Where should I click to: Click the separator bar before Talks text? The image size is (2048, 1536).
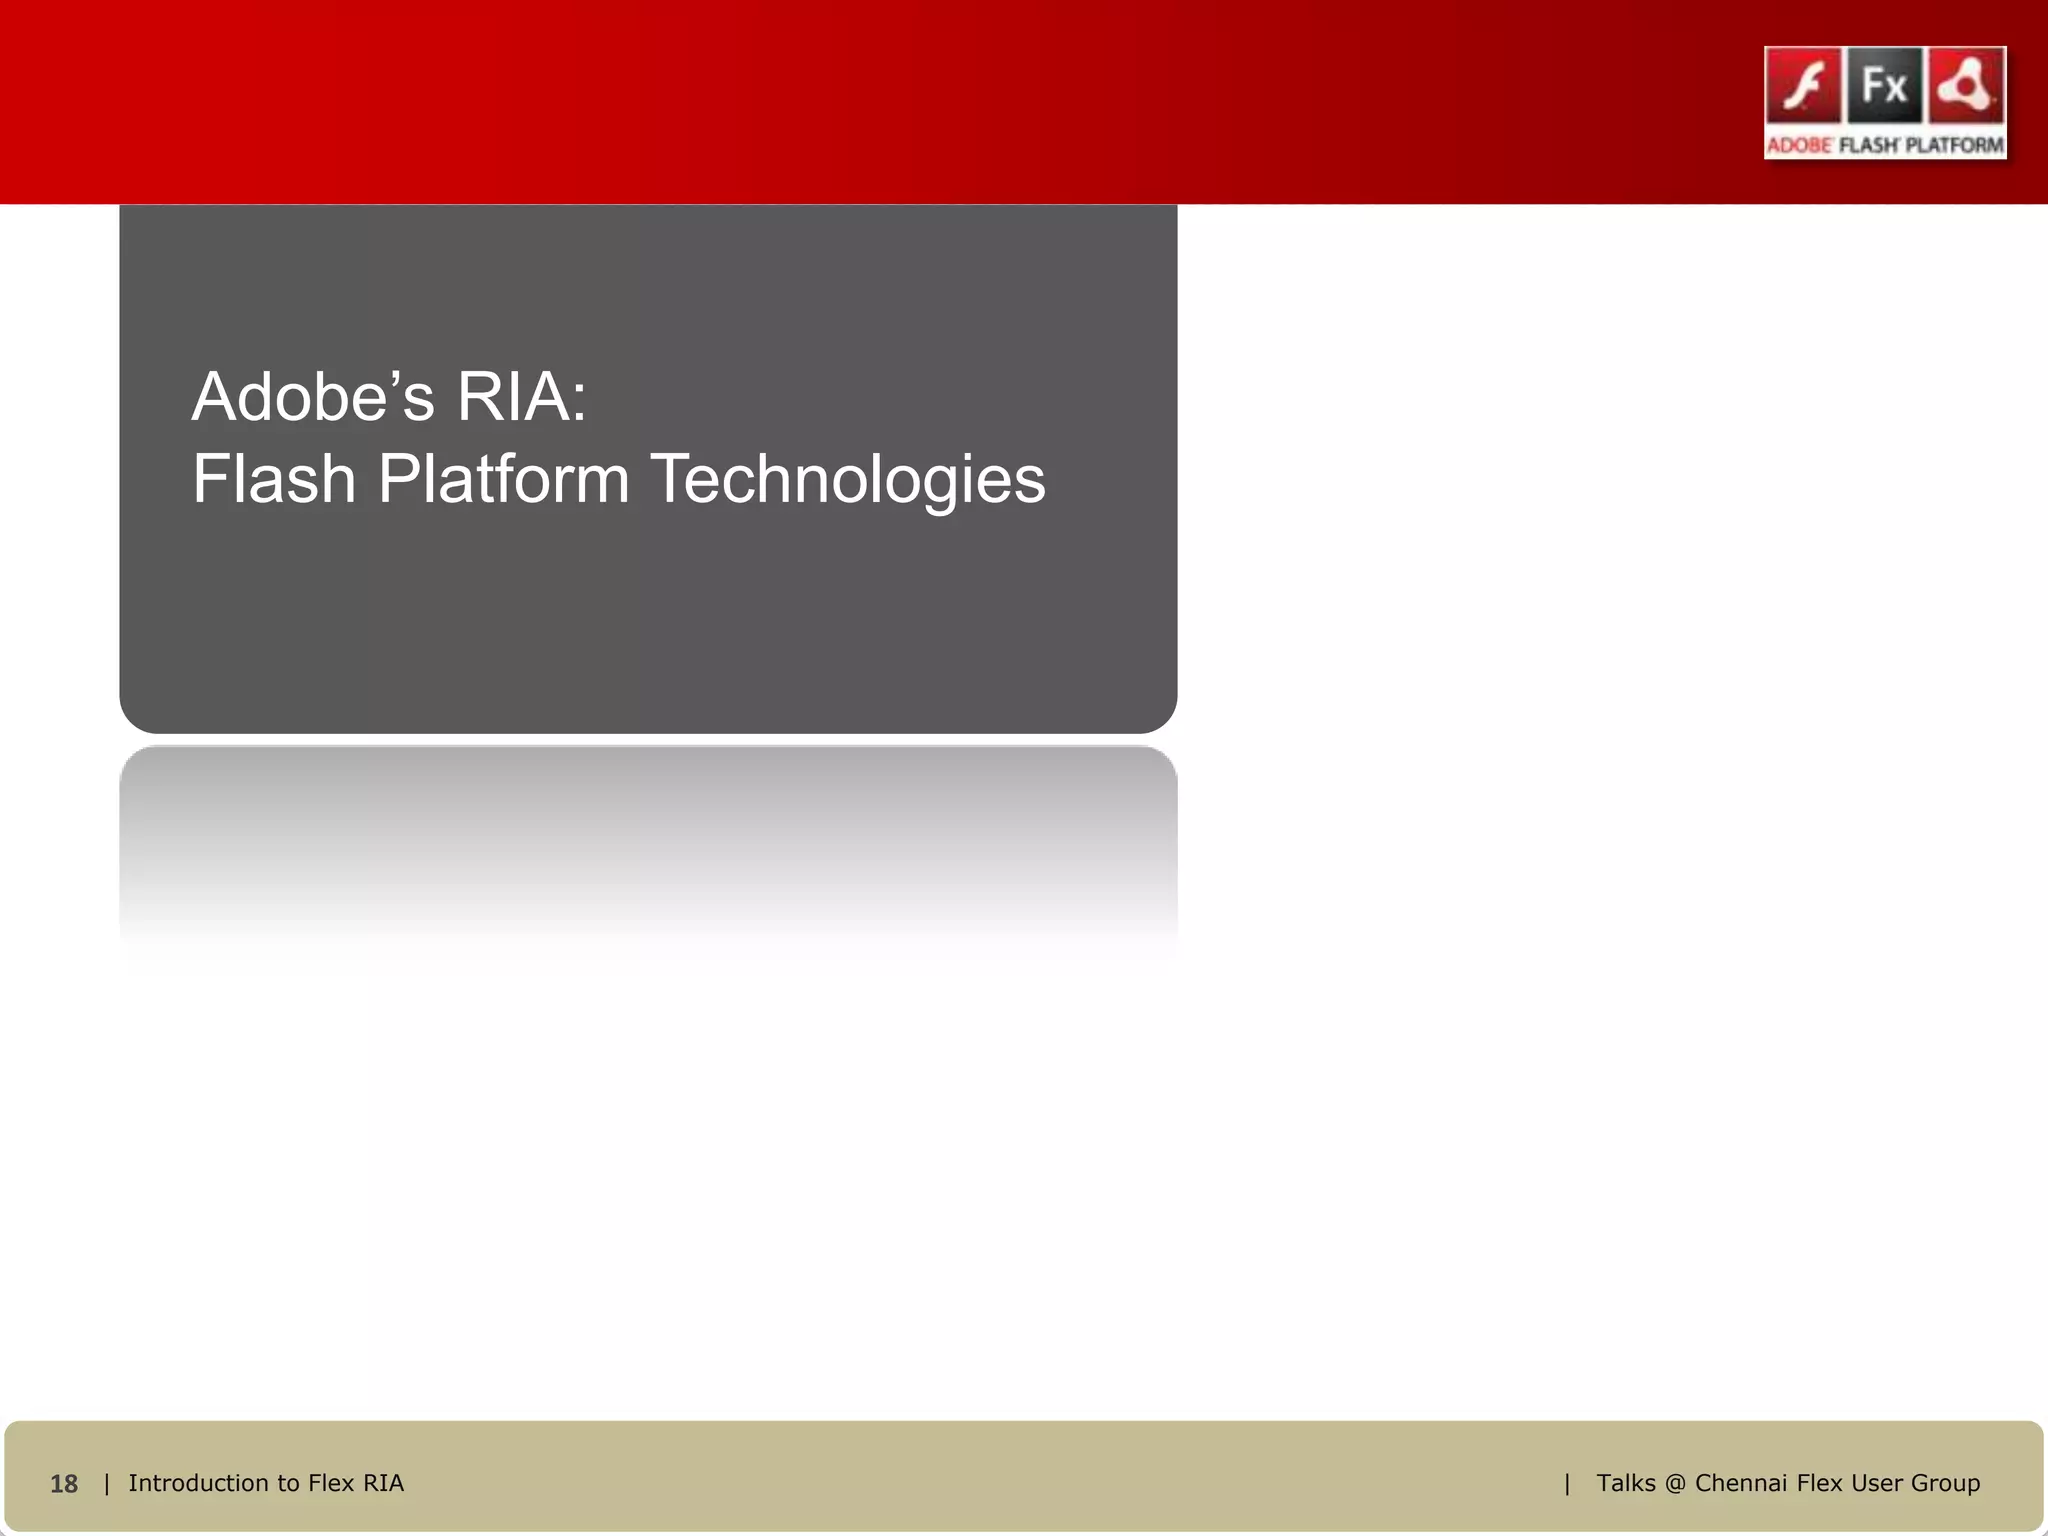pos(1567,1483)
